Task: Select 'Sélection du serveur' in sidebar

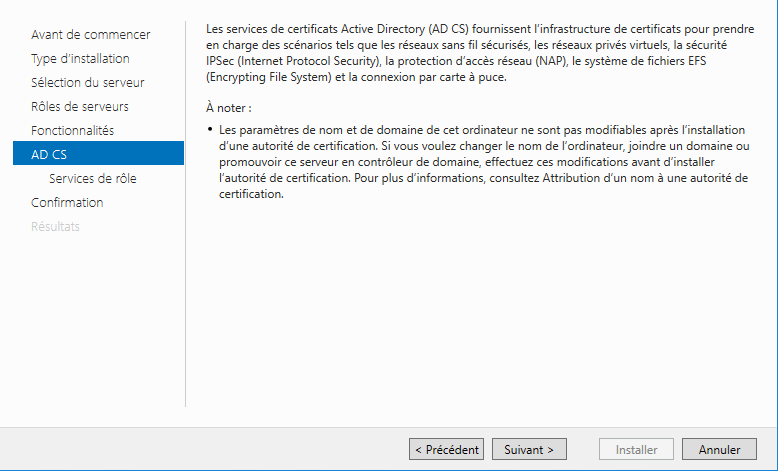Action: pyautogui.click(x=87, y=82)
